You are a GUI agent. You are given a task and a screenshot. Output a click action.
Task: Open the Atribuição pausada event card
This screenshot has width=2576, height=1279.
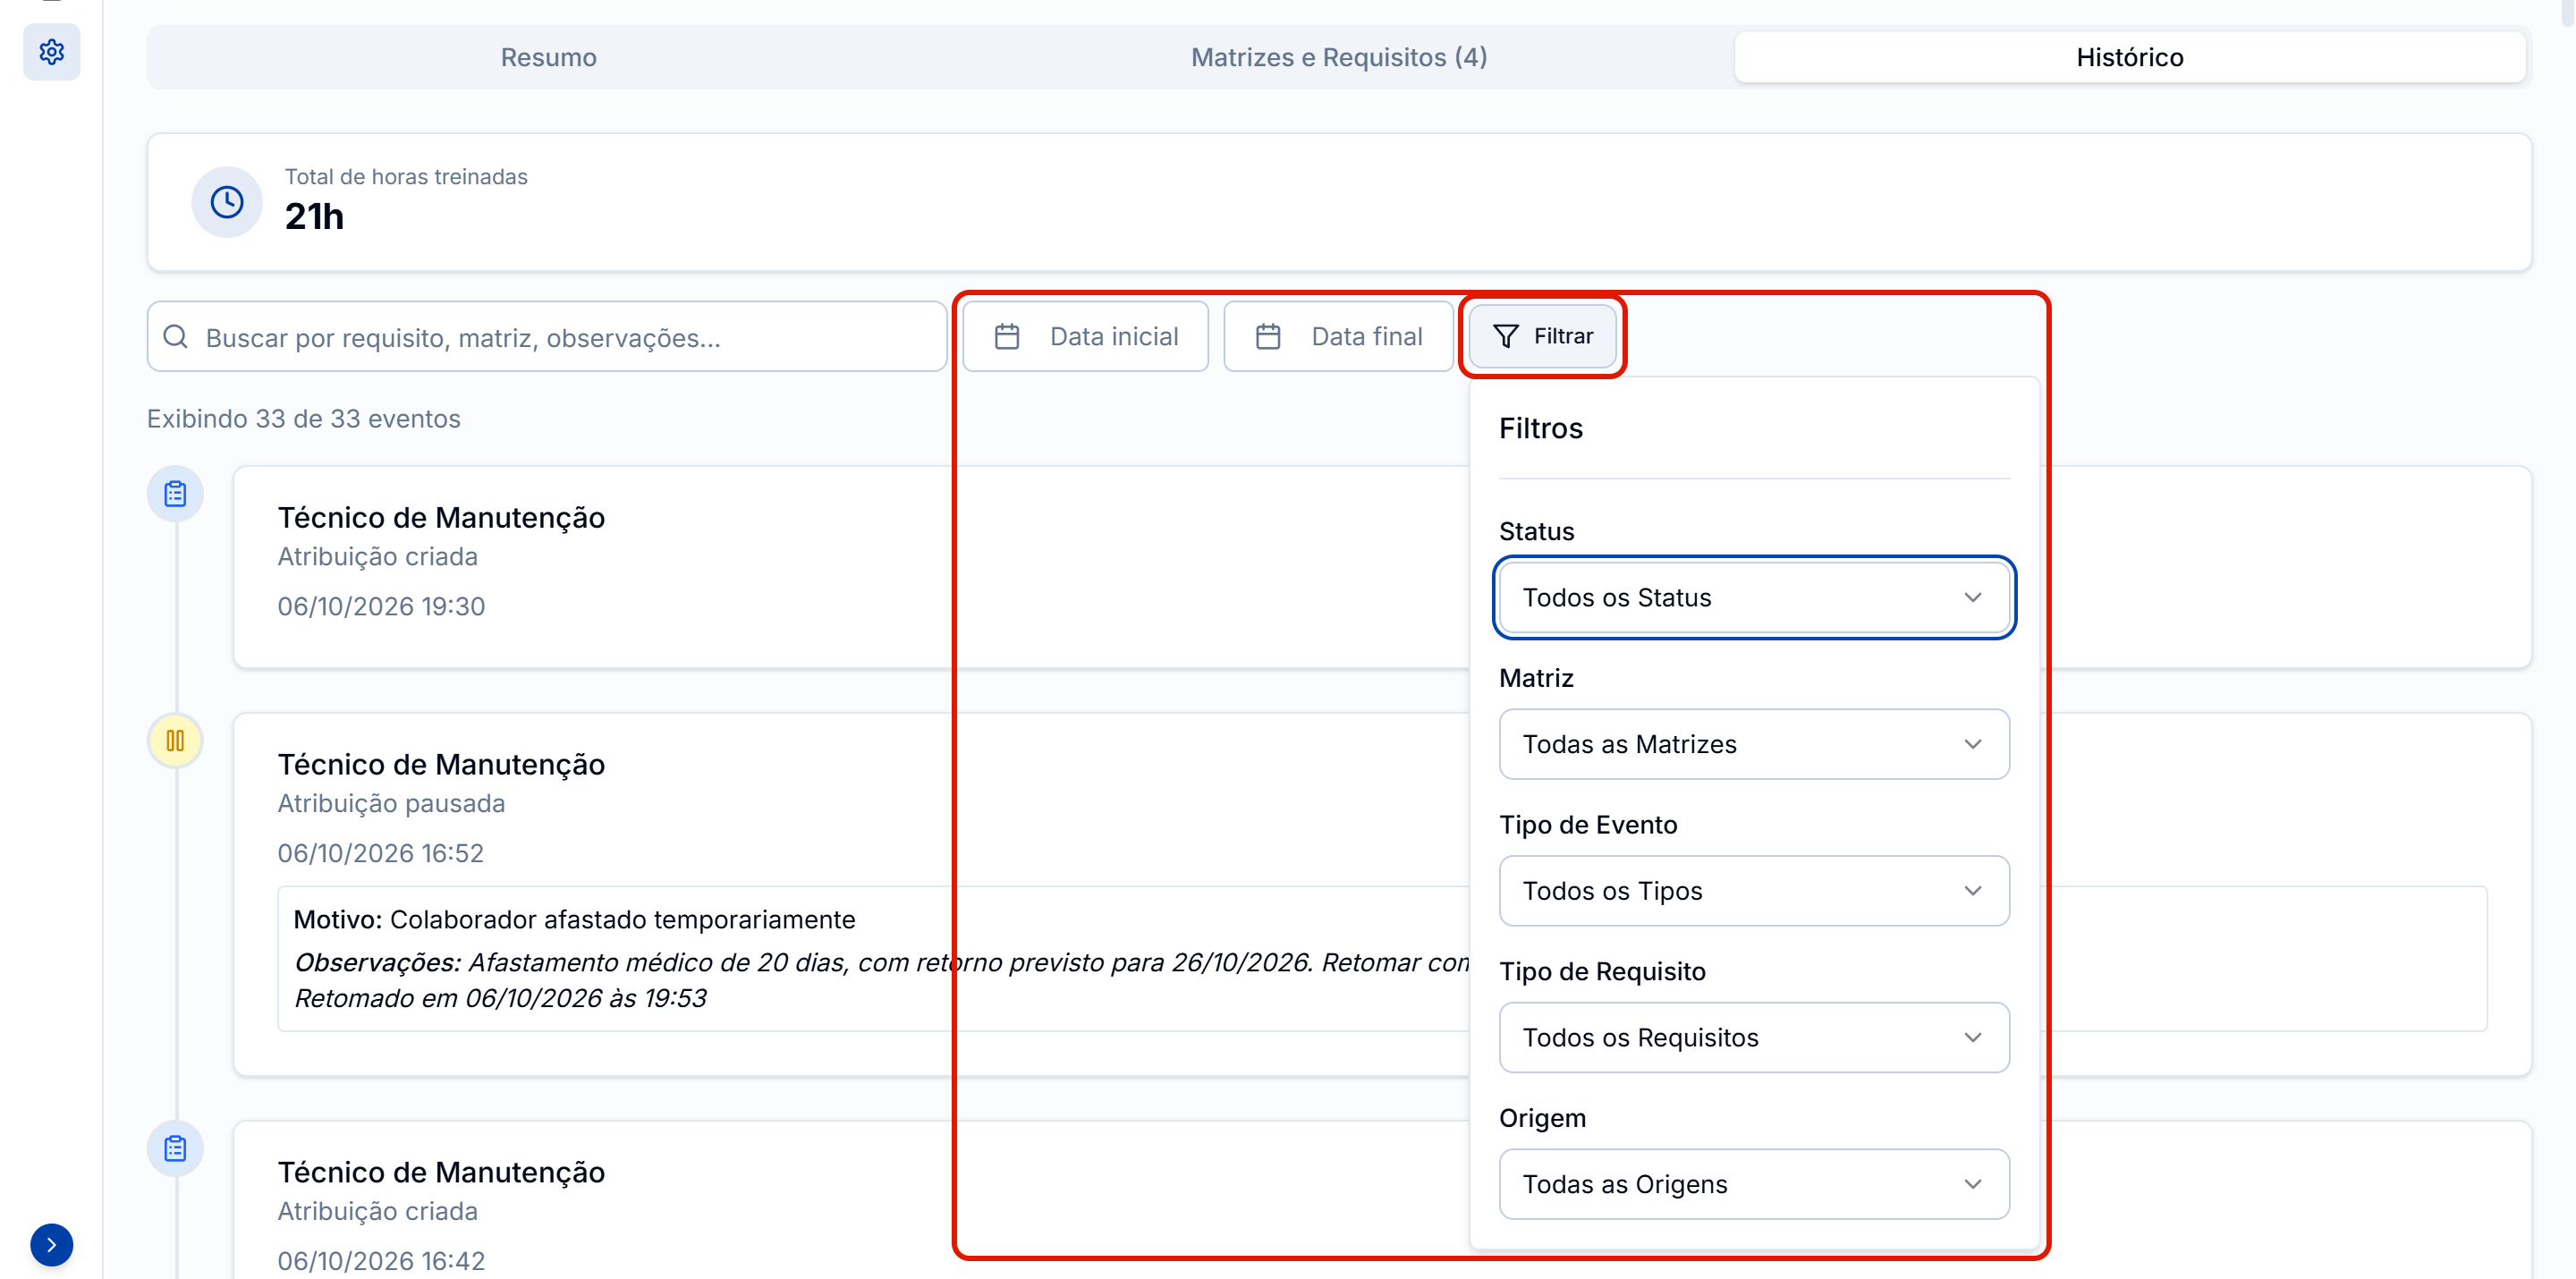pyautogui.click(x=1382, y=894)
